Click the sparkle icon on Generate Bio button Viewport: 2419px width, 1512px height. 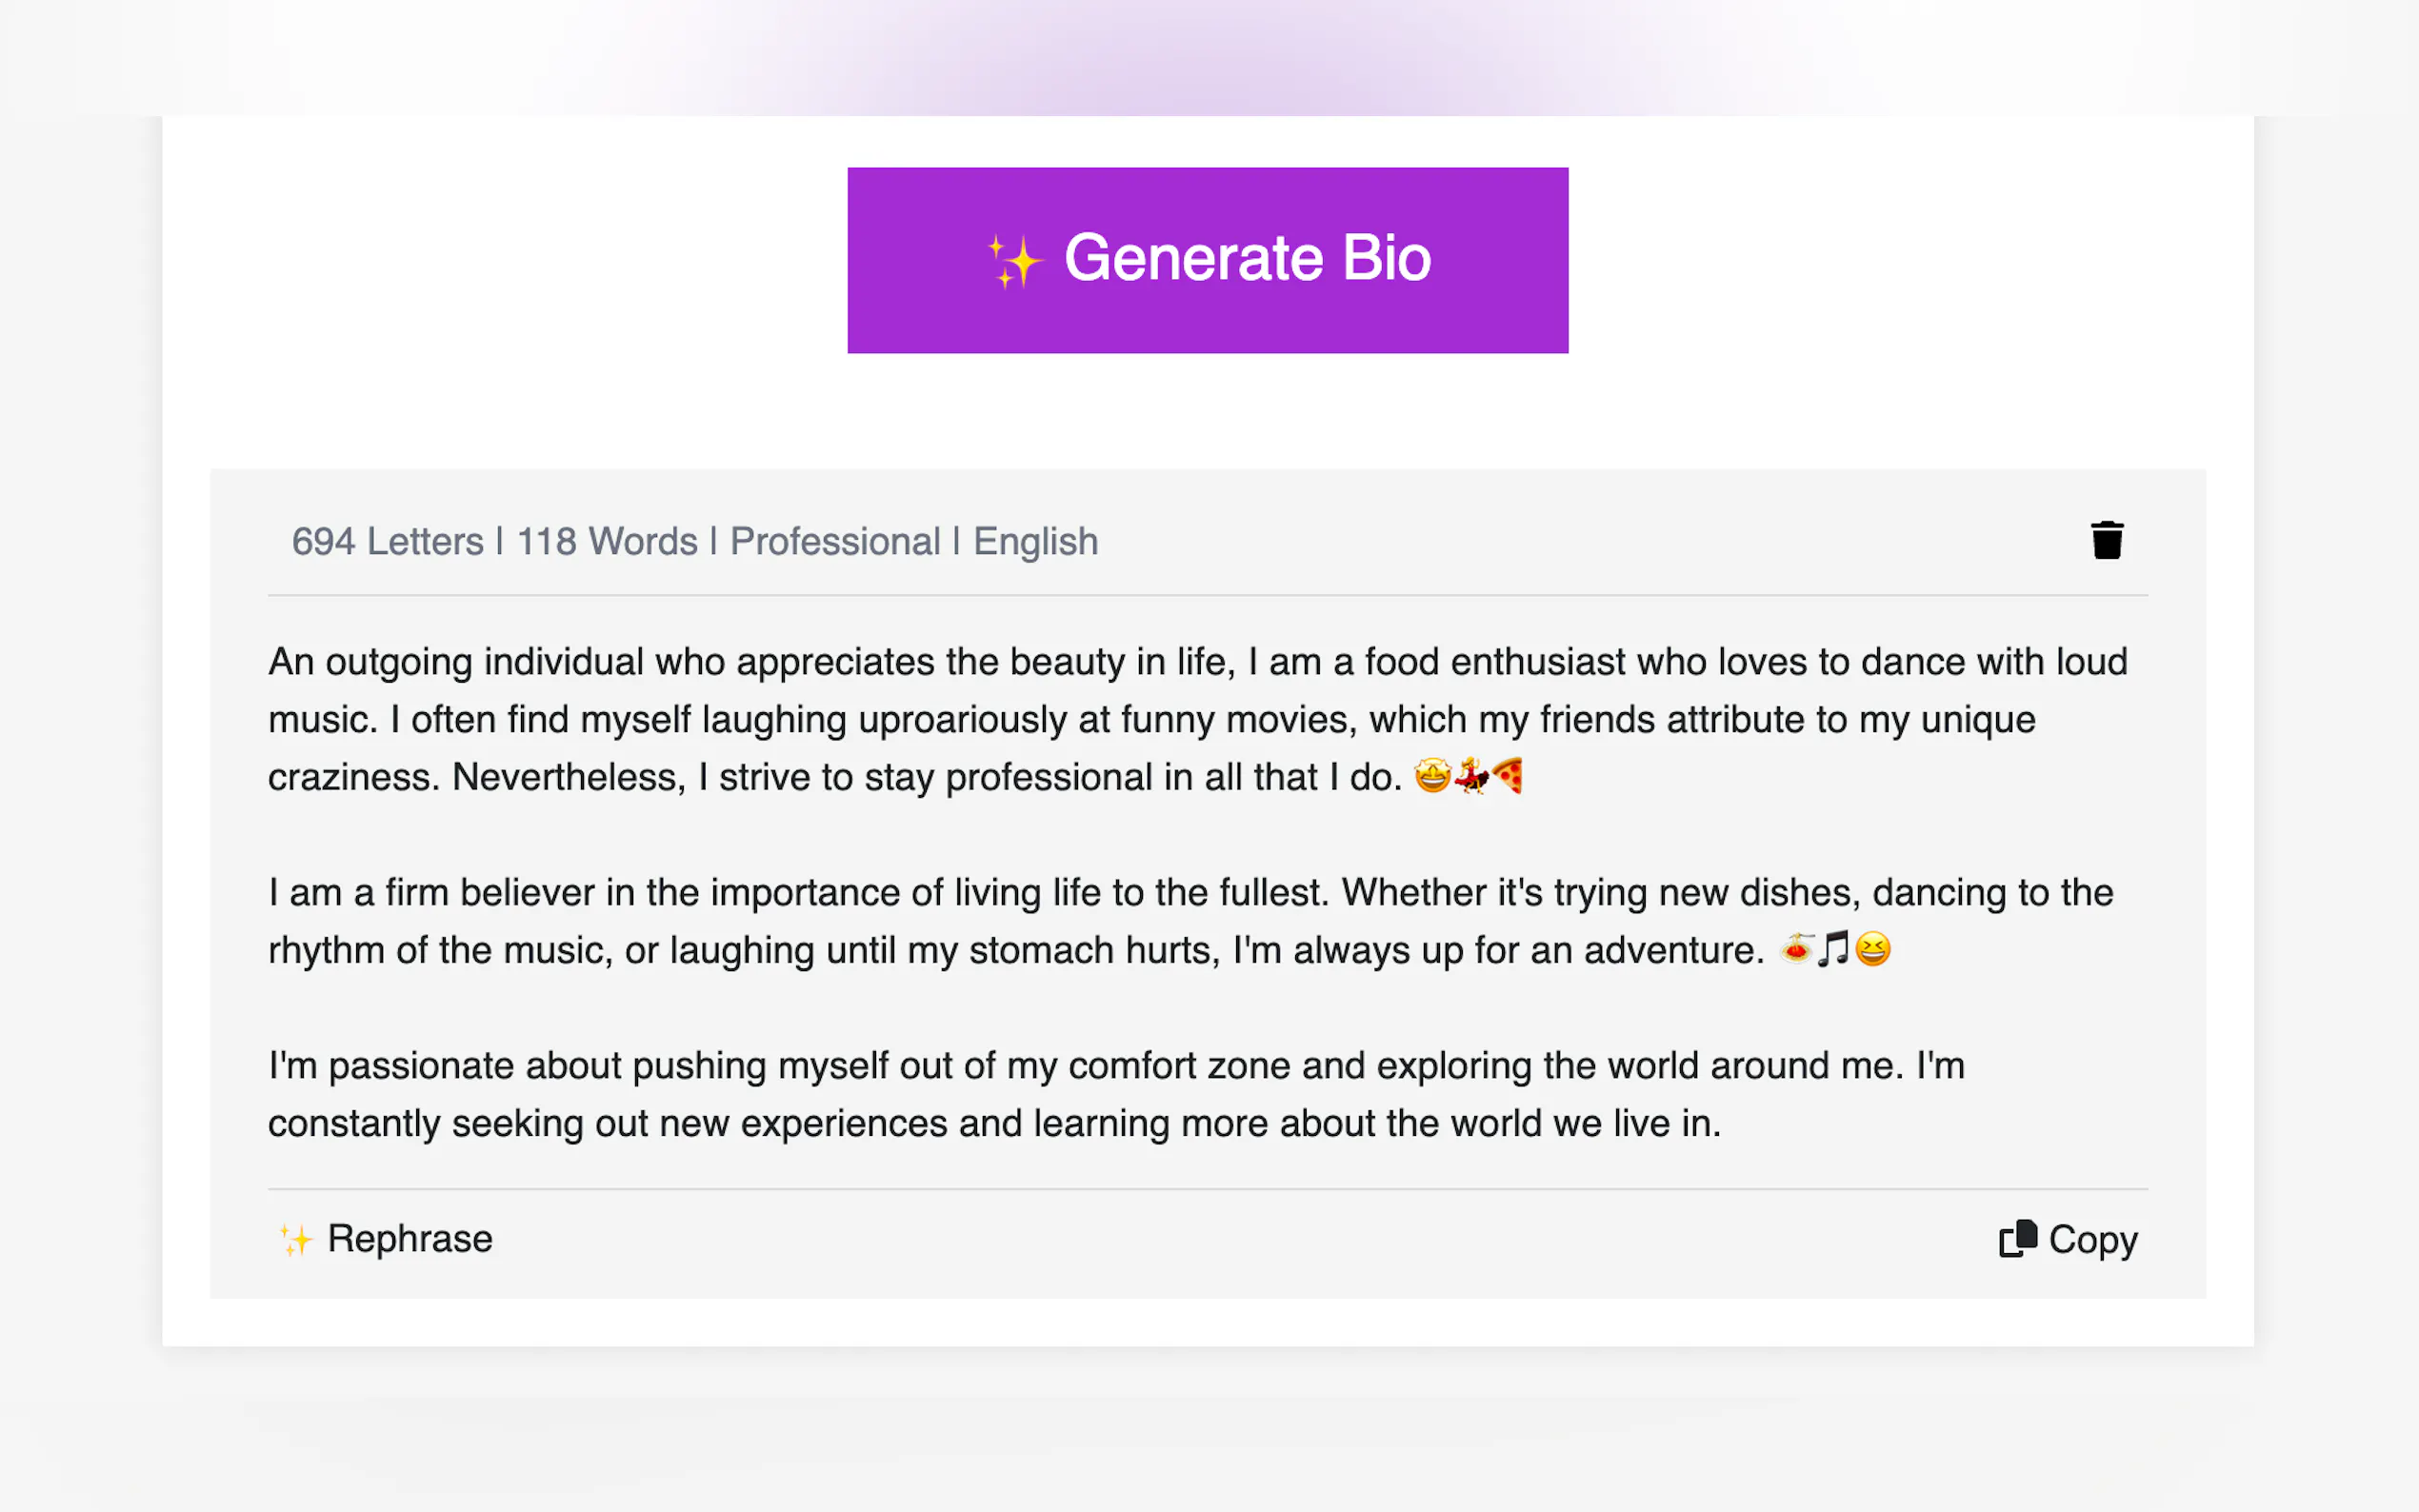point(1016,259)
